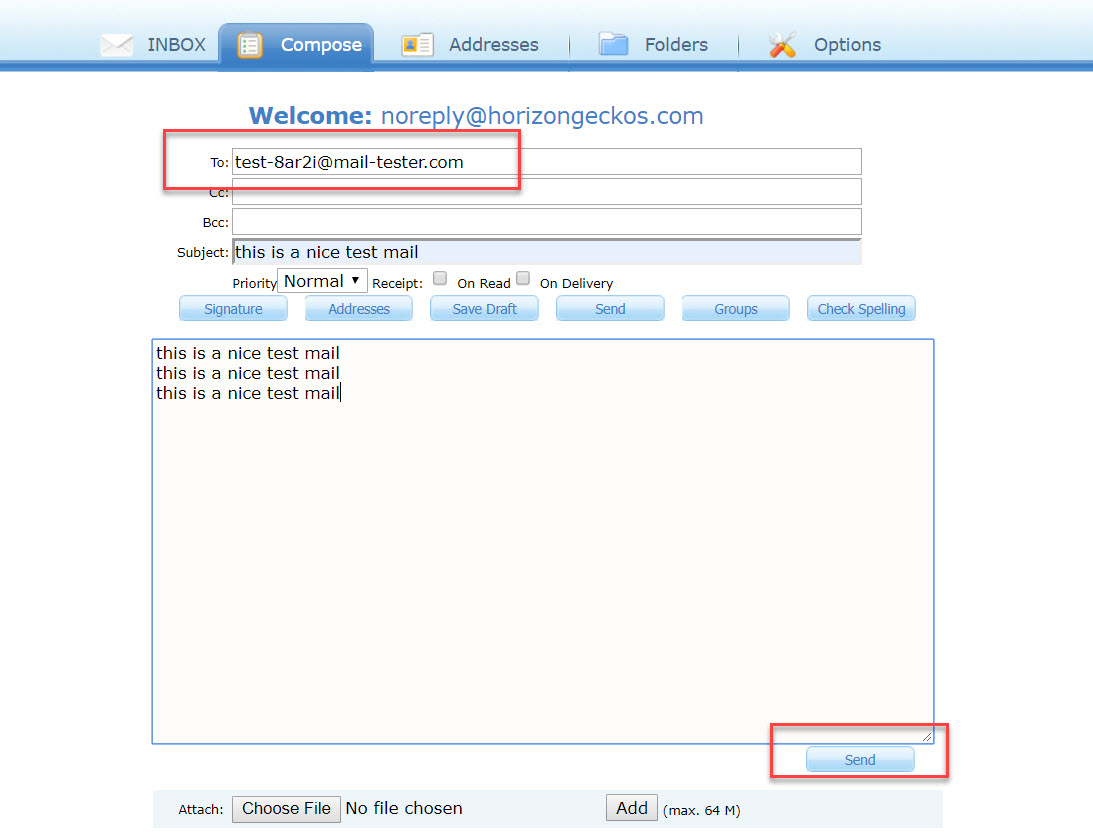Open the Priority dropdown
The image size is (1093, 838).
tap(322, 280)
